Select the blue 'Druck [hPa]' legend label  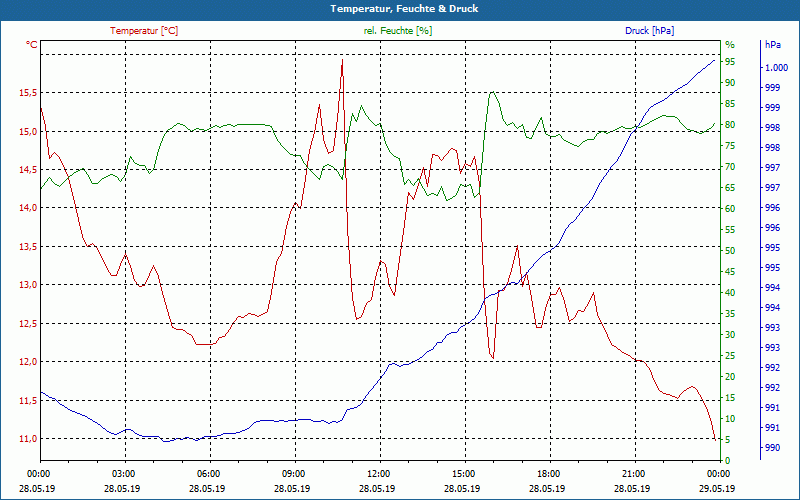point(649,31)
